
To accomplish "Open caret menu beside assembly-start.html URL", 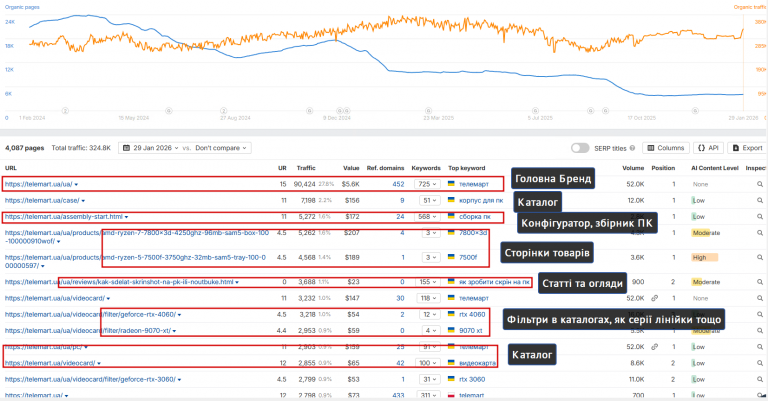I will click(x=126, y=217).
